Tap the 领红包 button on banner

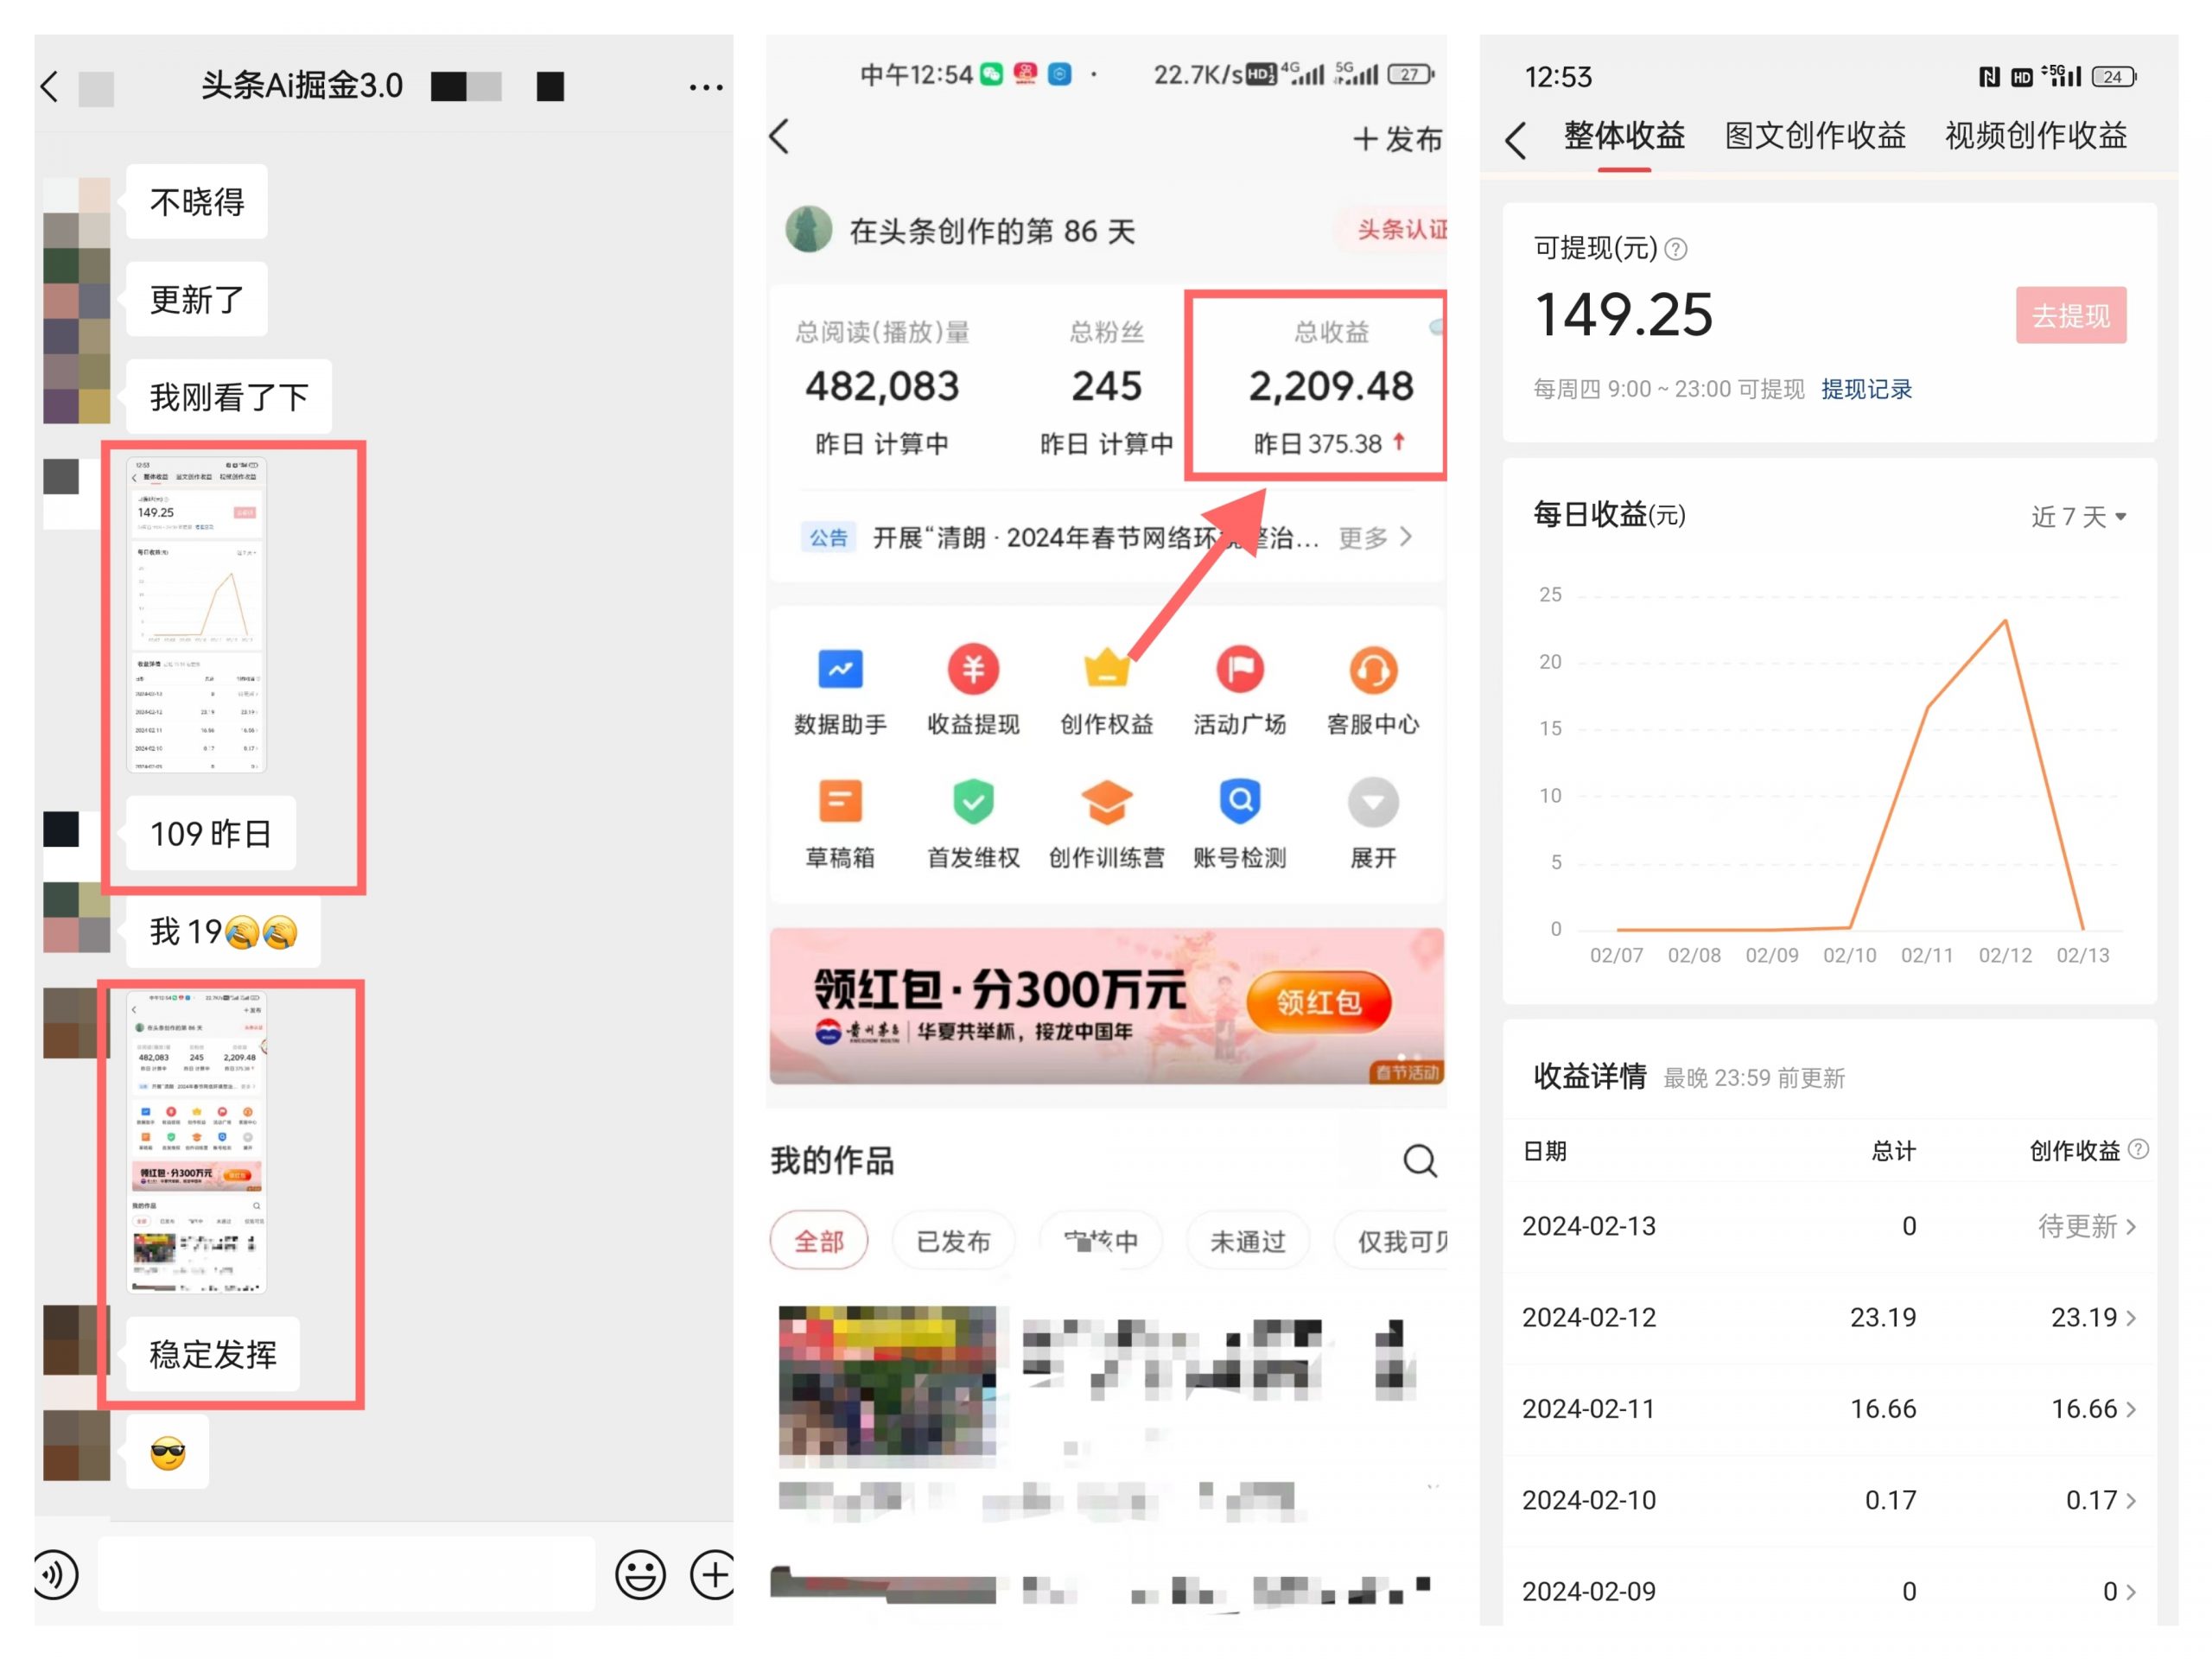click(1318, 1002)
